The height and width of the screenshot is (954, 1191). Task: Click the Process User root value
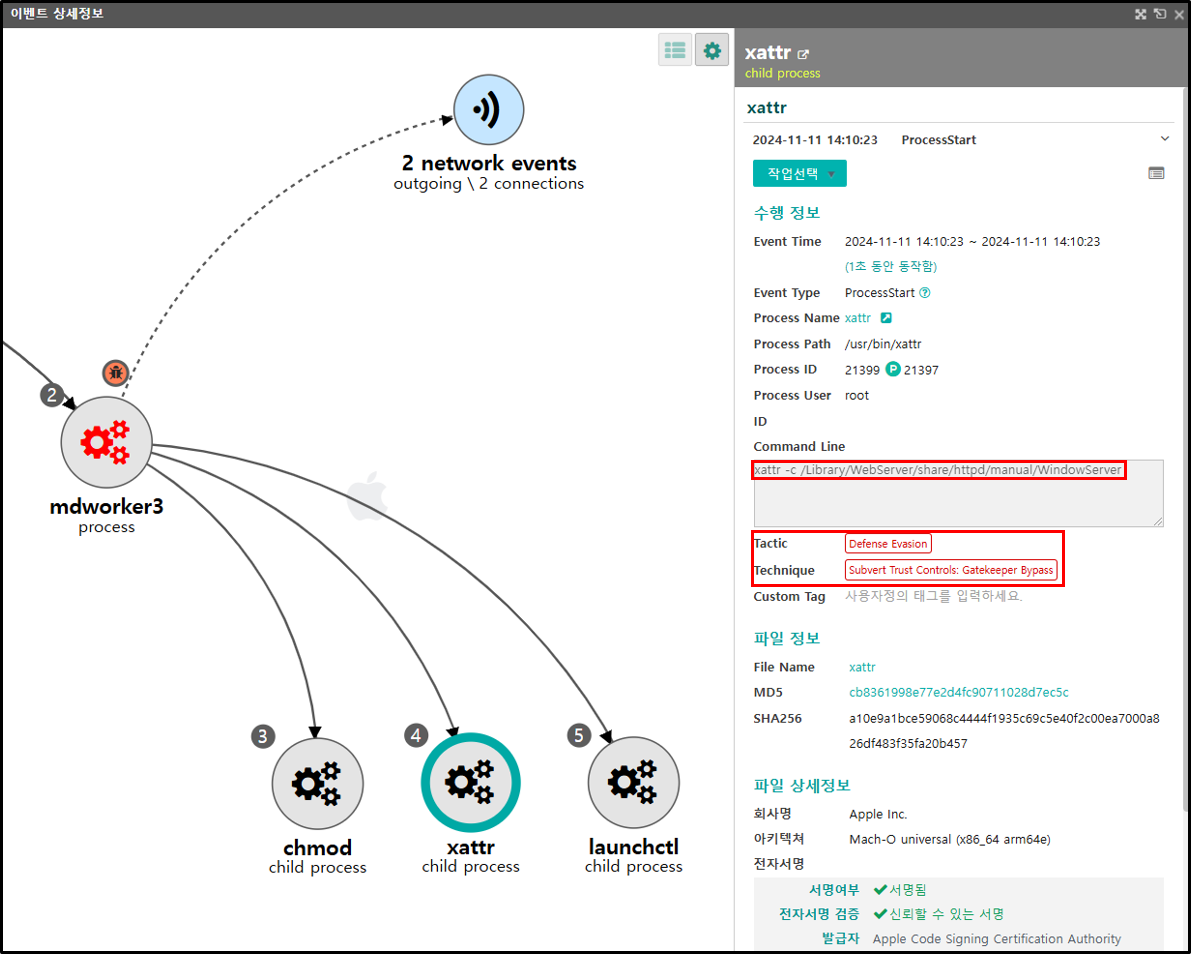[x=857, y=395]
